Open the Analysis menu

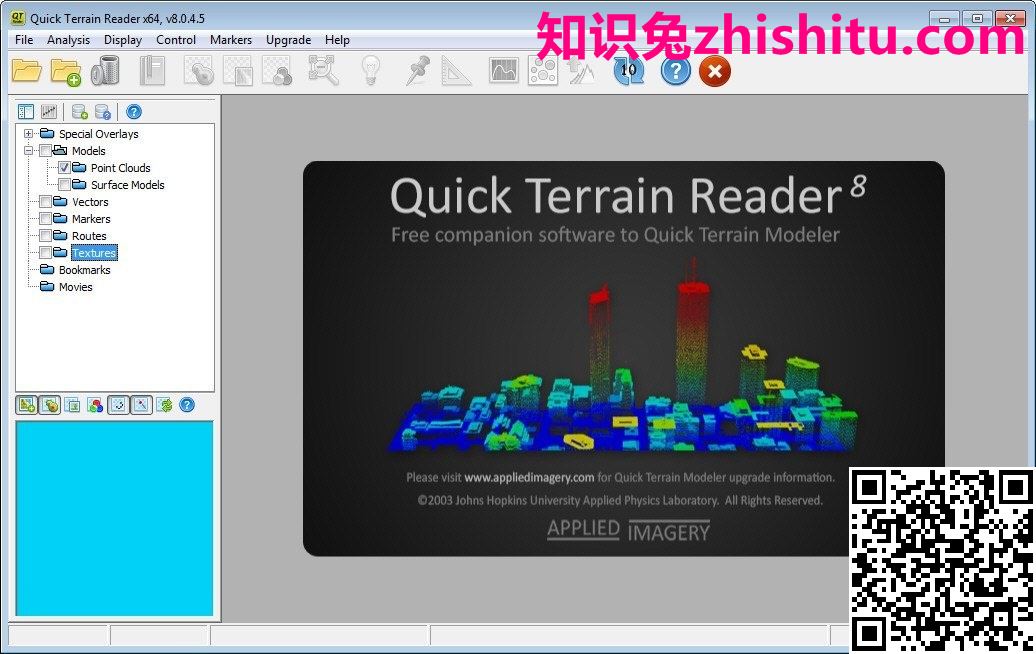click(68, 40)
